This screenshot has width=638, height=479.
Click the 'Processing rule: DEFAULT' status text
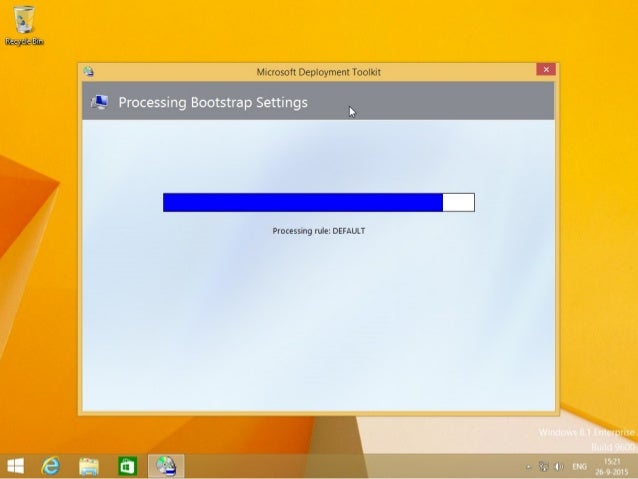tap(319, 231)
